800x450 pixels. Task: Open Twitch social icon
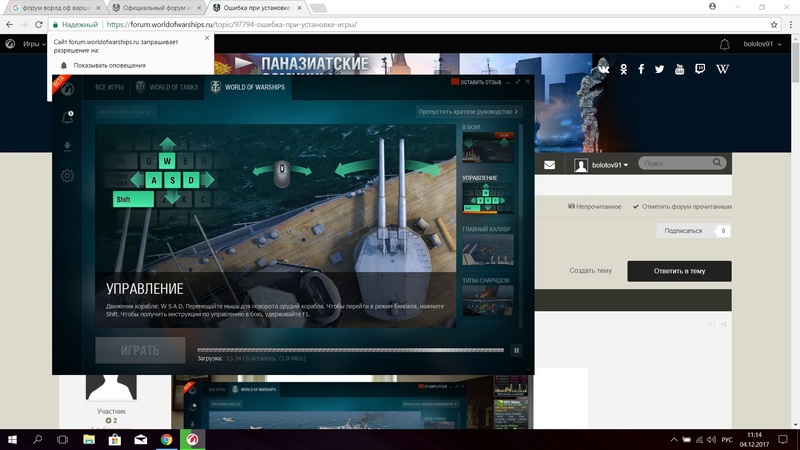tap(700, 69)
